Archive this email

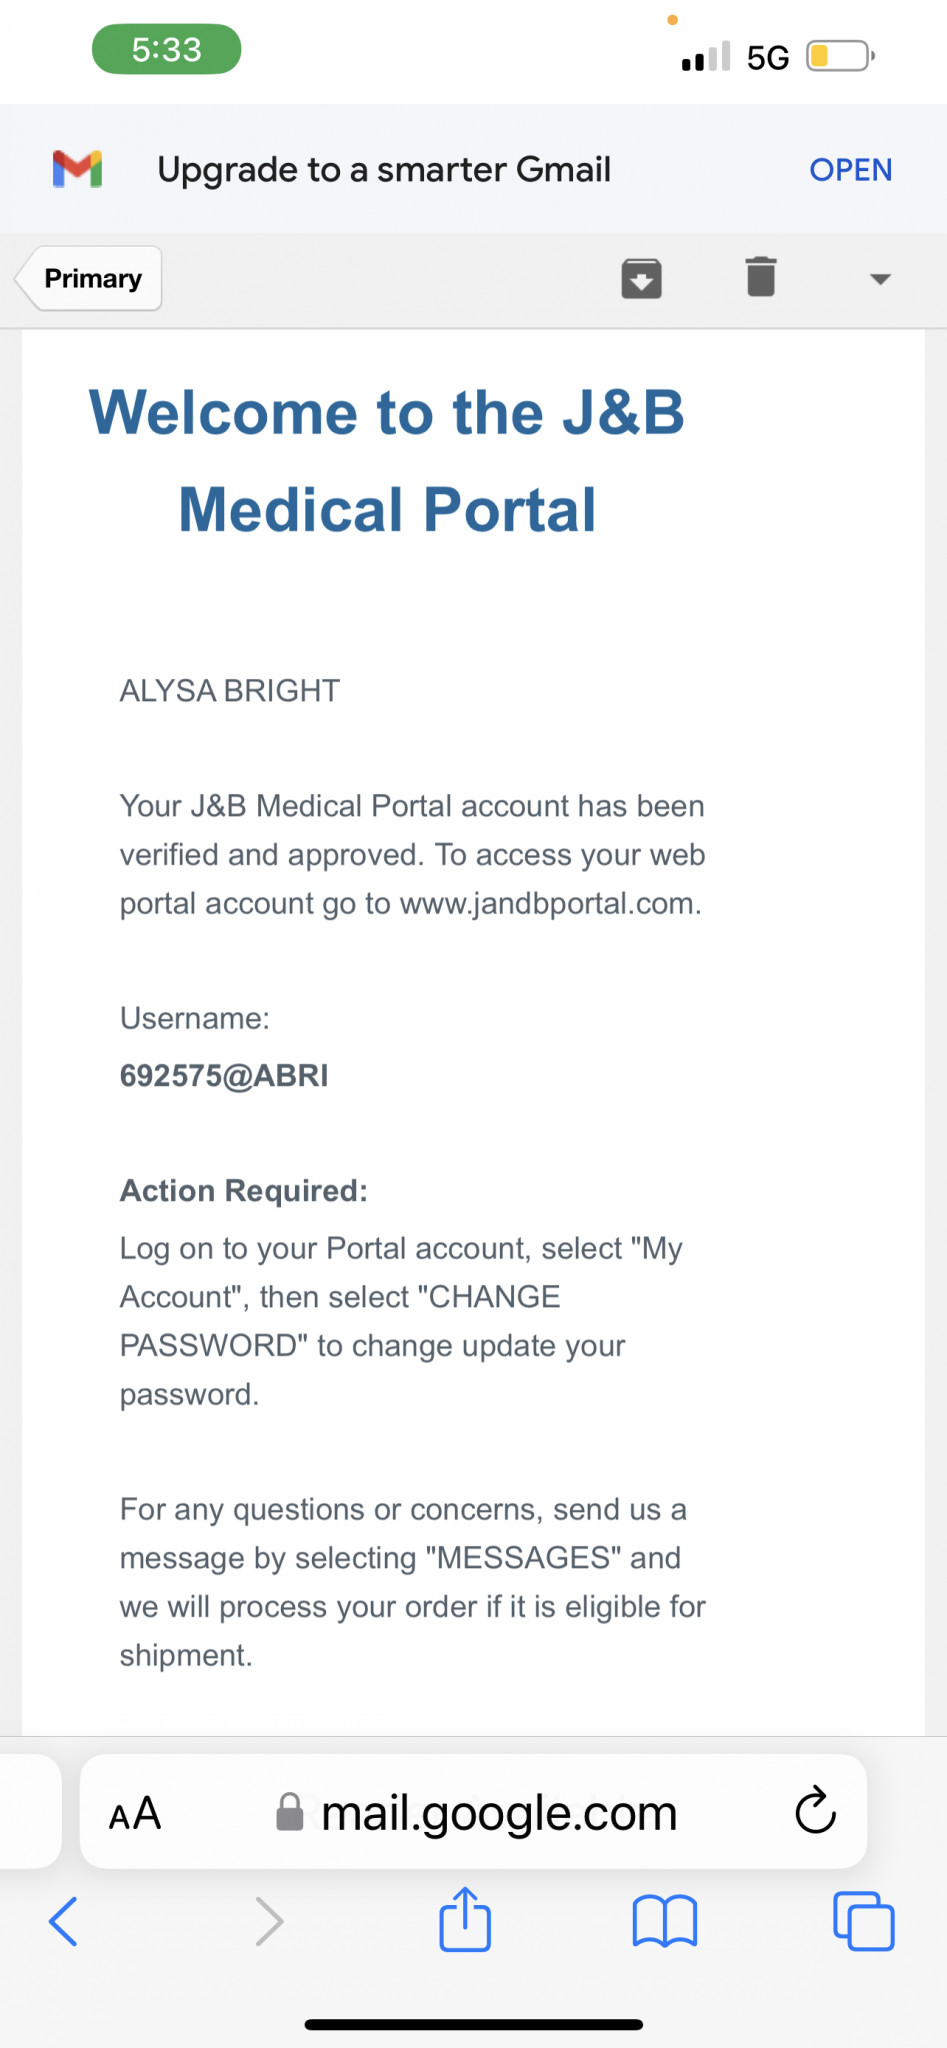click(x=641, y=278)
